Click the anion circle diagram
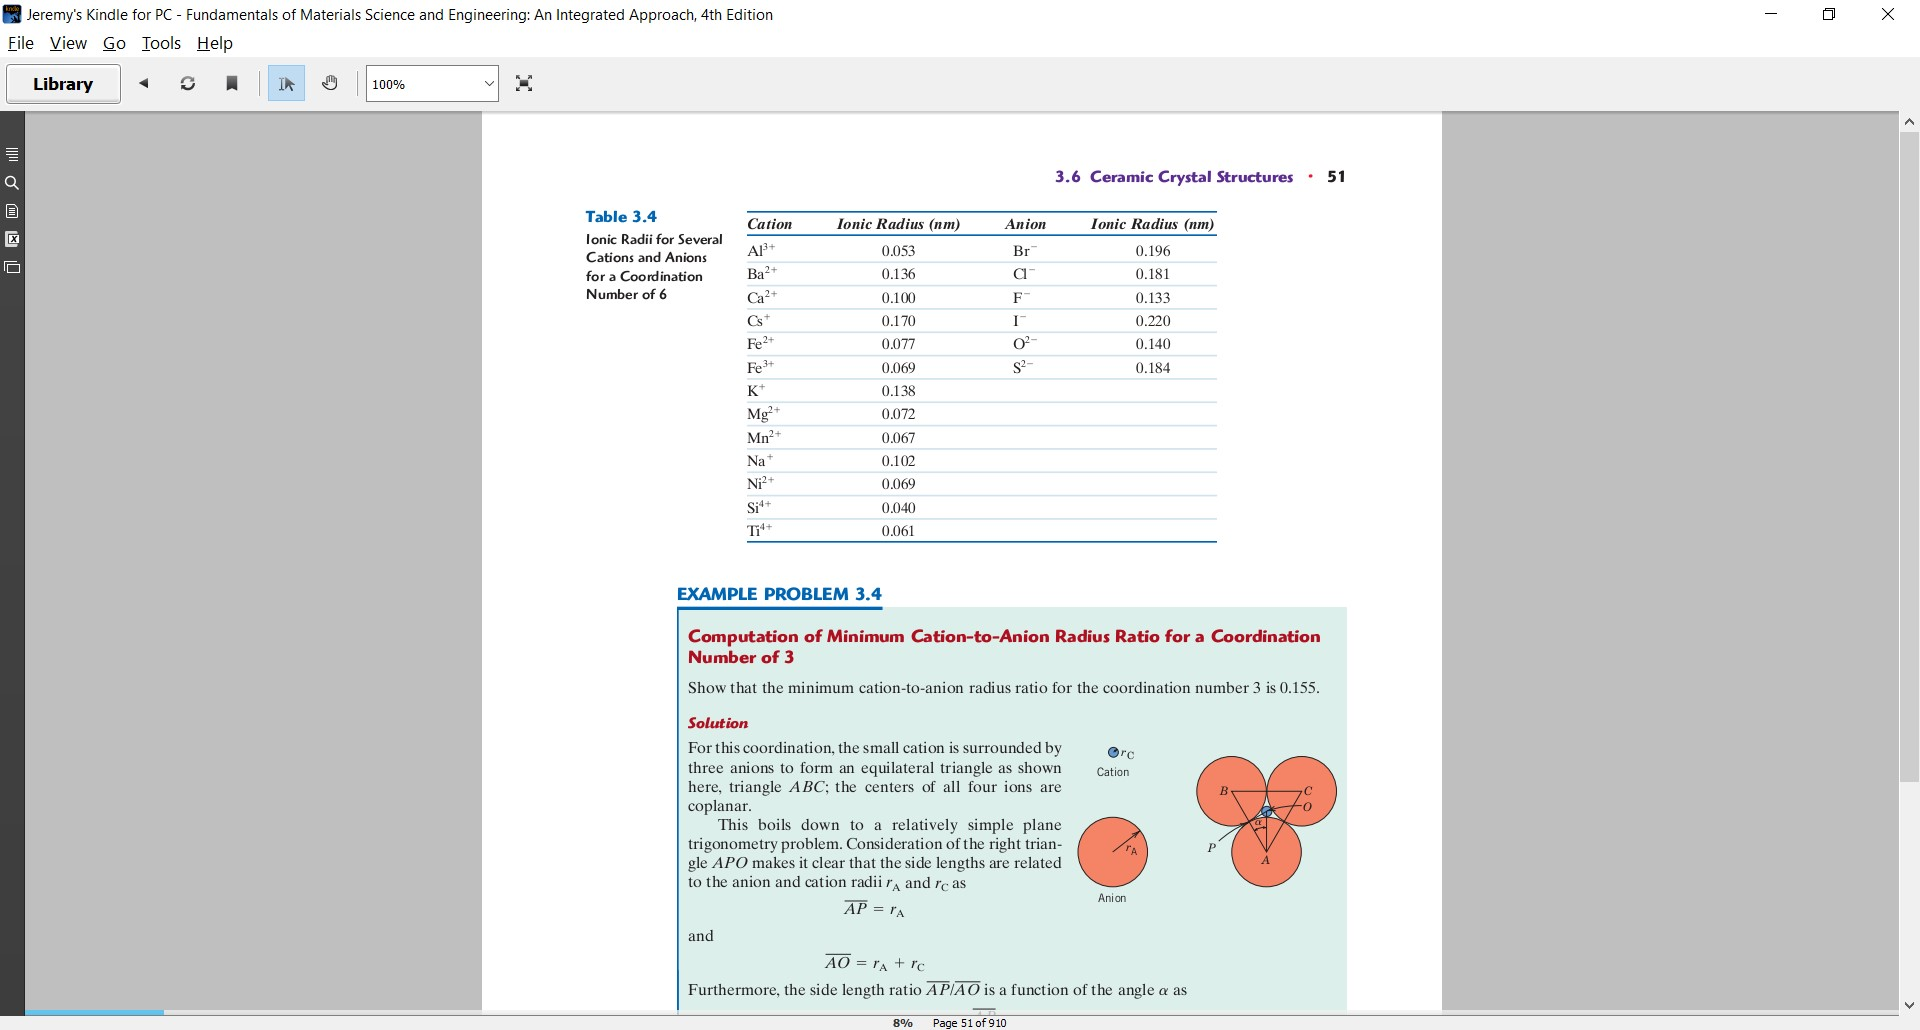The height and width of the screenshot is (1030, 1920). coord(1113,852)
